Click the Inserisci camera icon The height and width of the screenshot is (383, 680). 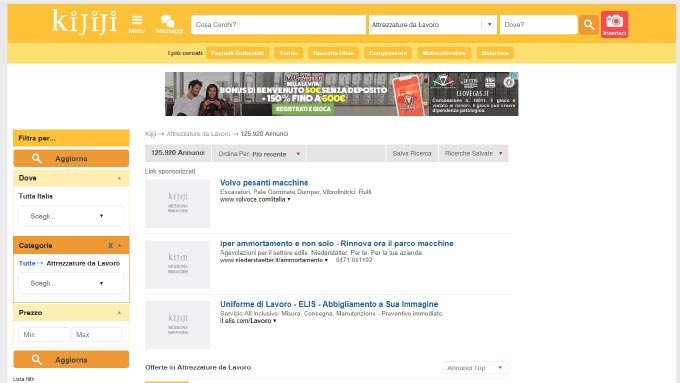614,24
